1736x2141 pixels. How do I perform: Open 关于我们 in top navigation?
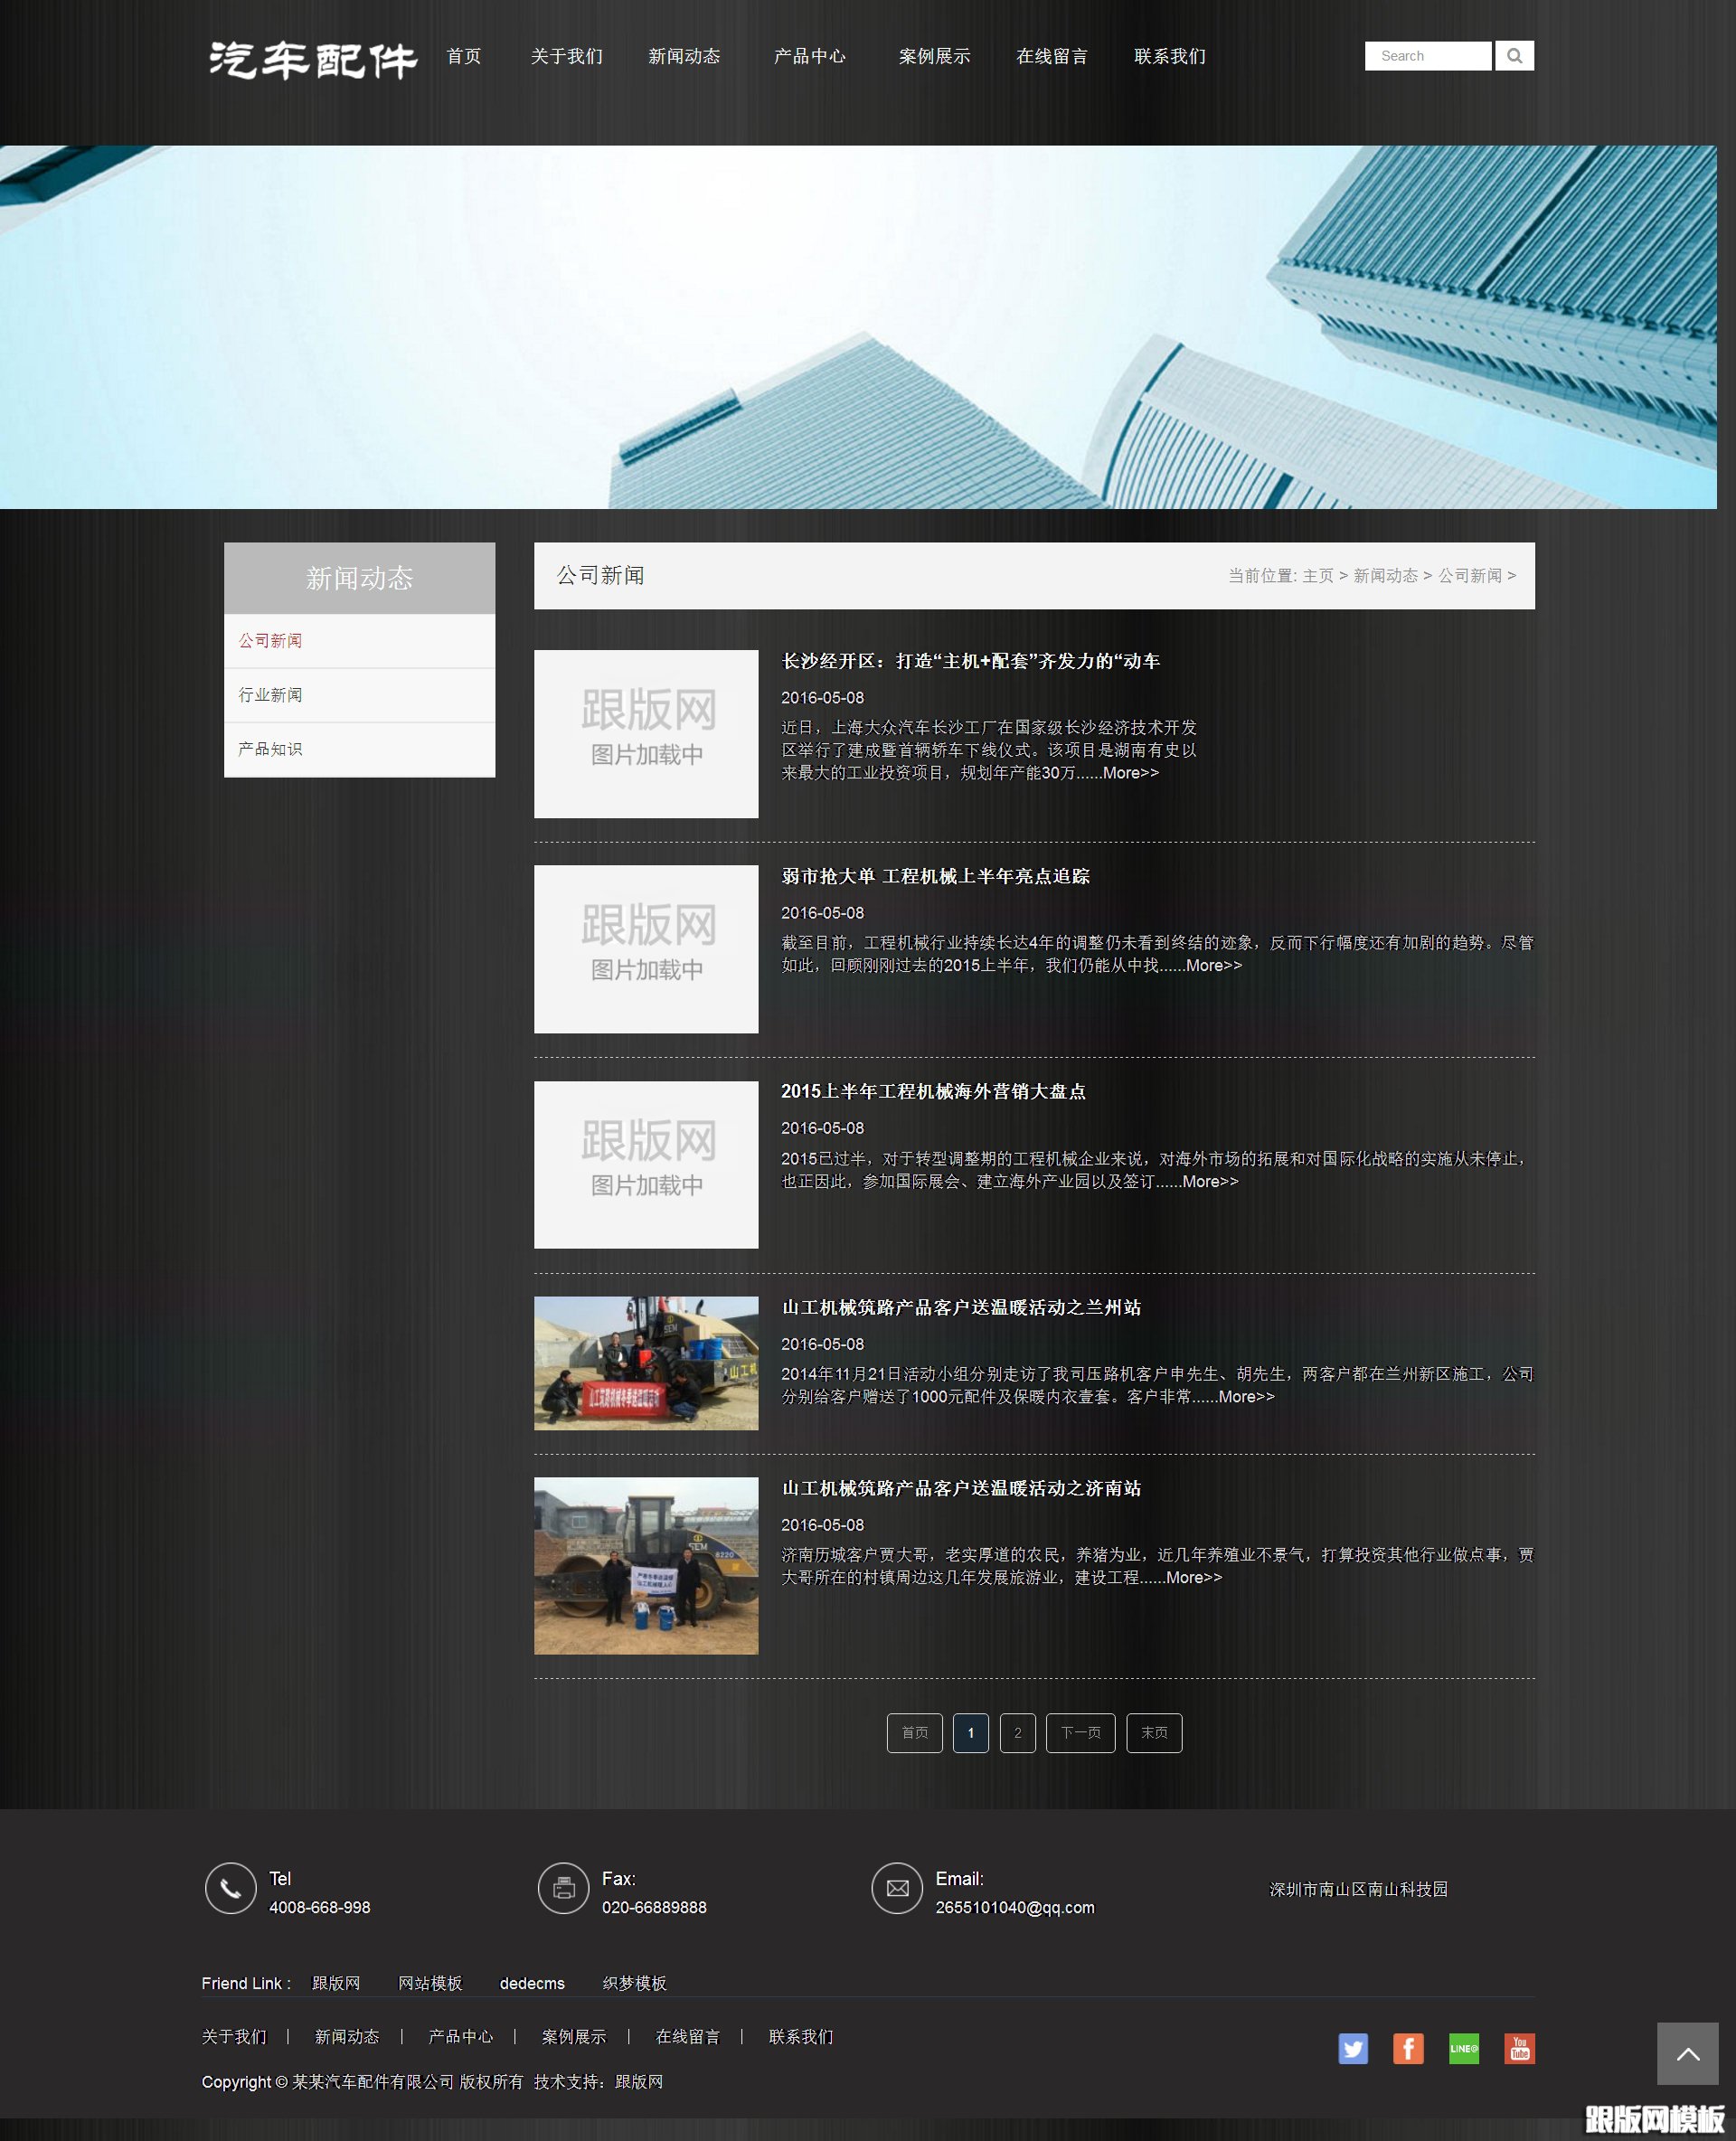click(x=566, y=56)
